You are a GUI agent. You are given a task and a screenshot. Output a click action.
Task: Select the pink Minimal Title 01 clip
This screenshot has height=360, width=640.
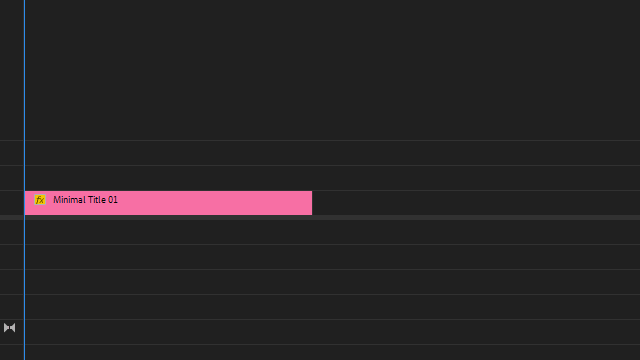click(168, 203)
